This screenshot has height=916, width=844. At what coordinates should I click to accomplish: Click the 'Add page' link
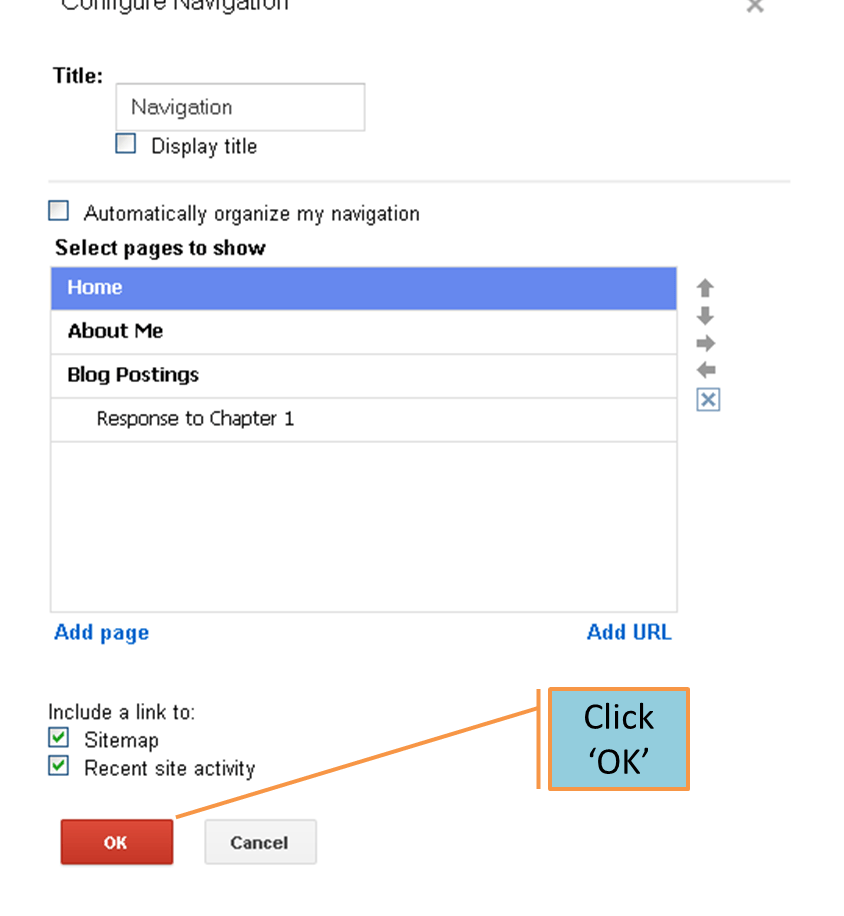pos(100,632)
